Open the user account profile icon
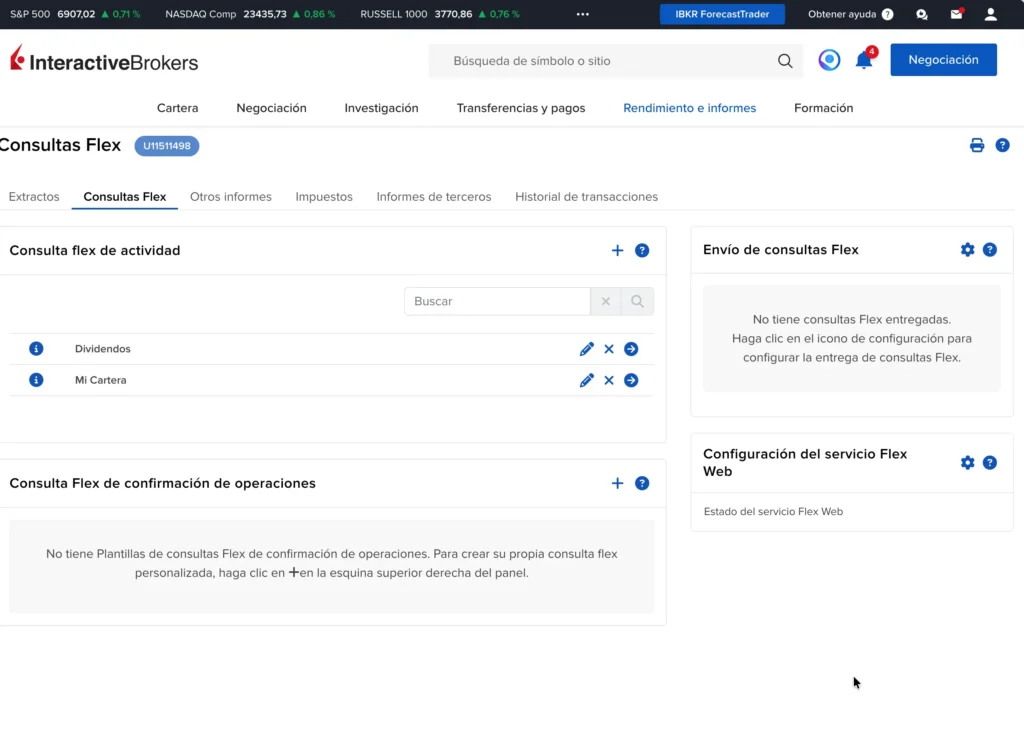The height and width of the screenshot is (734, 1024). [x=990, y=14]
